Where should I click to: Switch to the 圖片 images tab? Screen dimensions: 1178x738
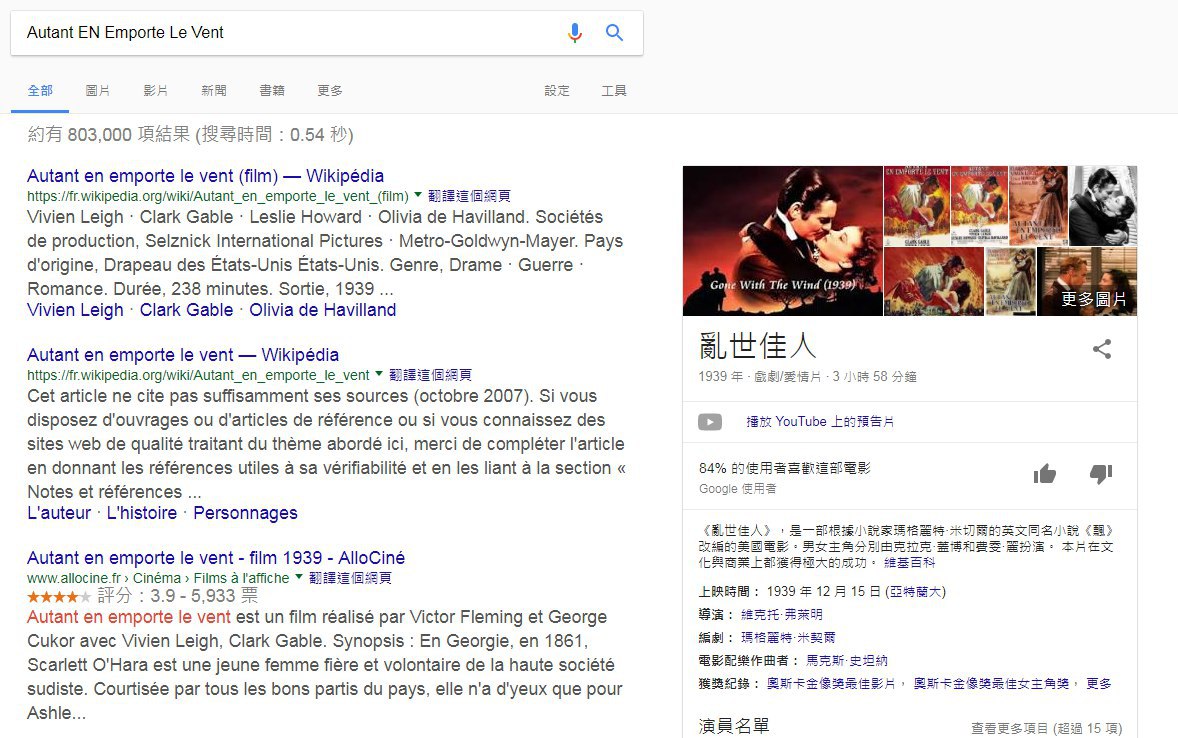98,91
